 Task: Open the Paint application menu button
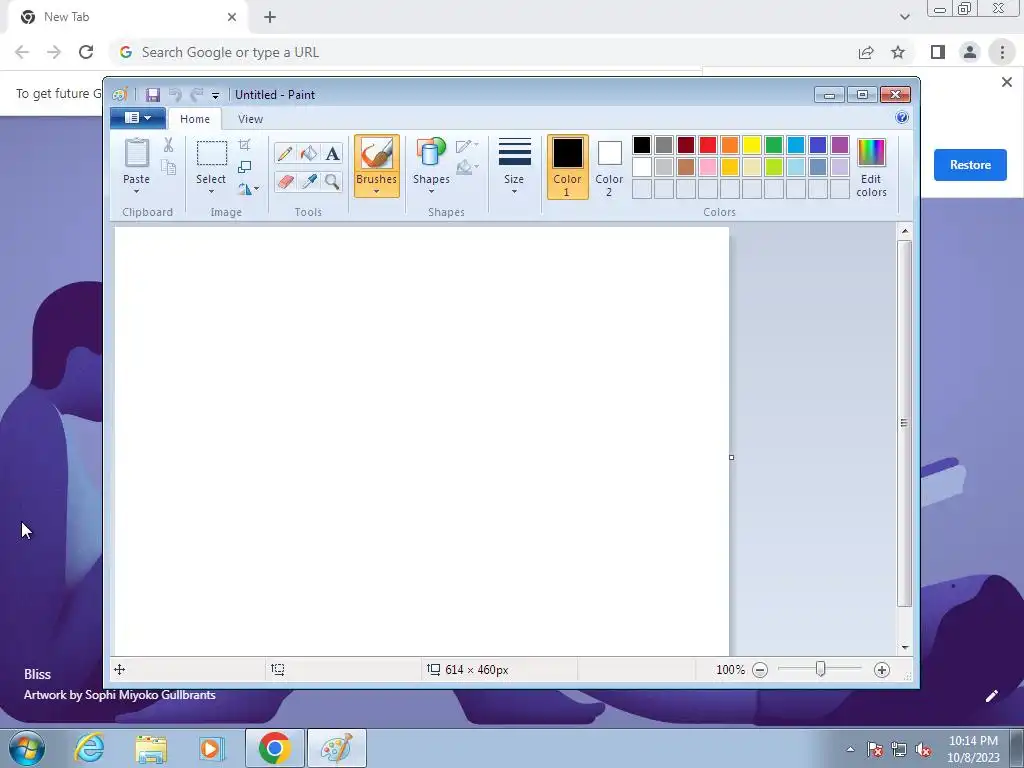coord(138,118)
